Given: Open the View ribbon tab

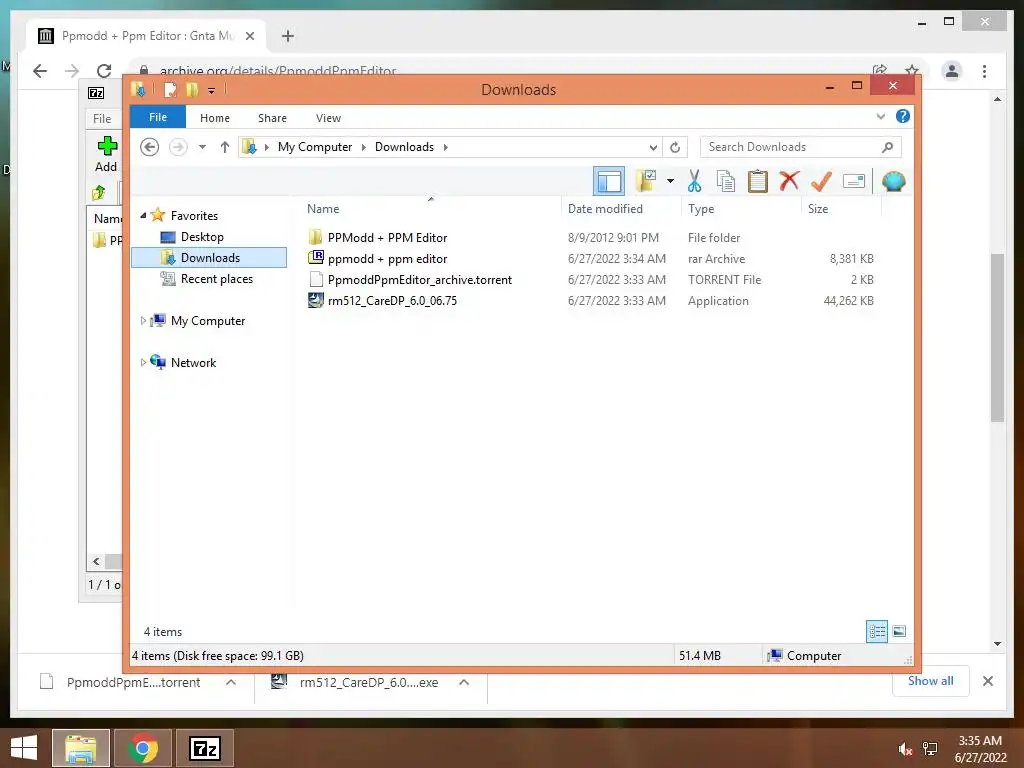Looking at the screenshot, I should pos(328,118).
